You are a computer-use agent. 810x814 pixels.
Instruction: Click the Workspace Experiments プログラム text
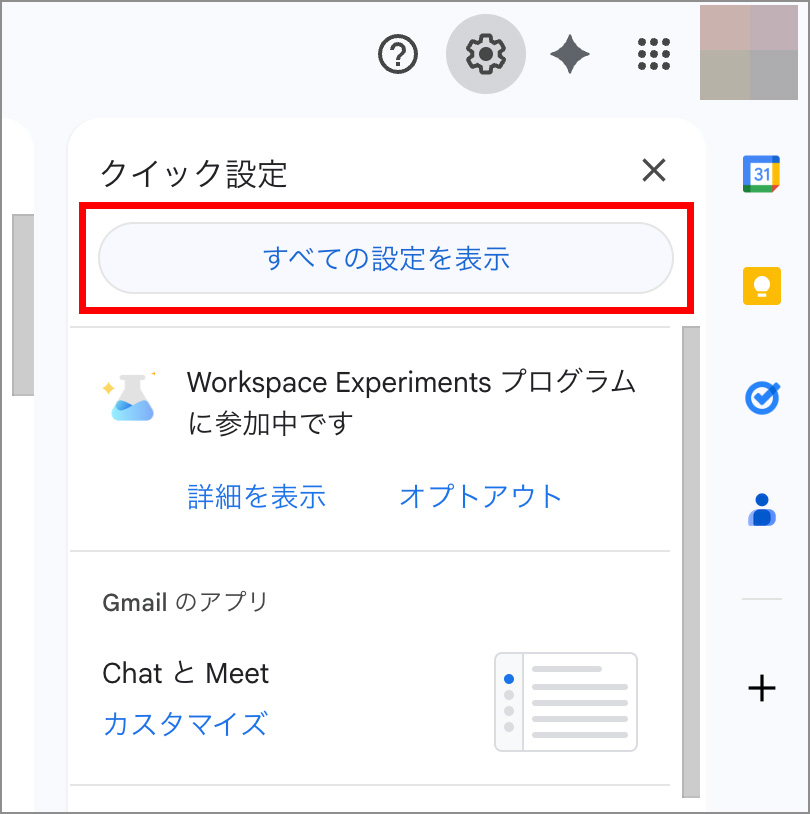pos(411,403)
